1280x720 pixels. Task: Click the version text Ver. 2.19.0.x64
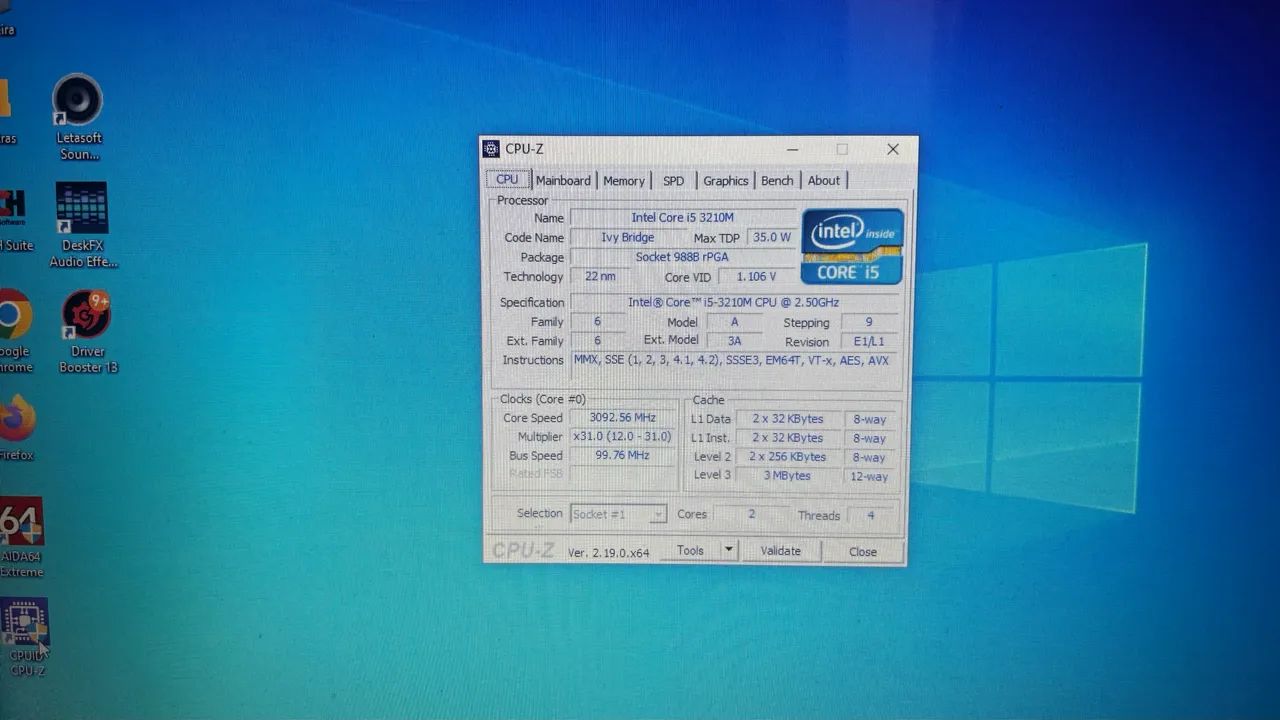point(608,552)
